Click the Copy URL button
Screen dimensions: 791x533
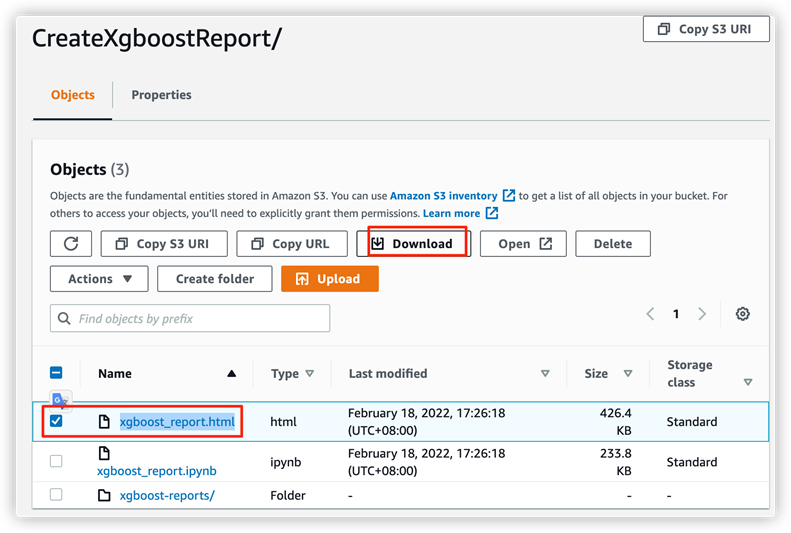[x=292, y=244]
